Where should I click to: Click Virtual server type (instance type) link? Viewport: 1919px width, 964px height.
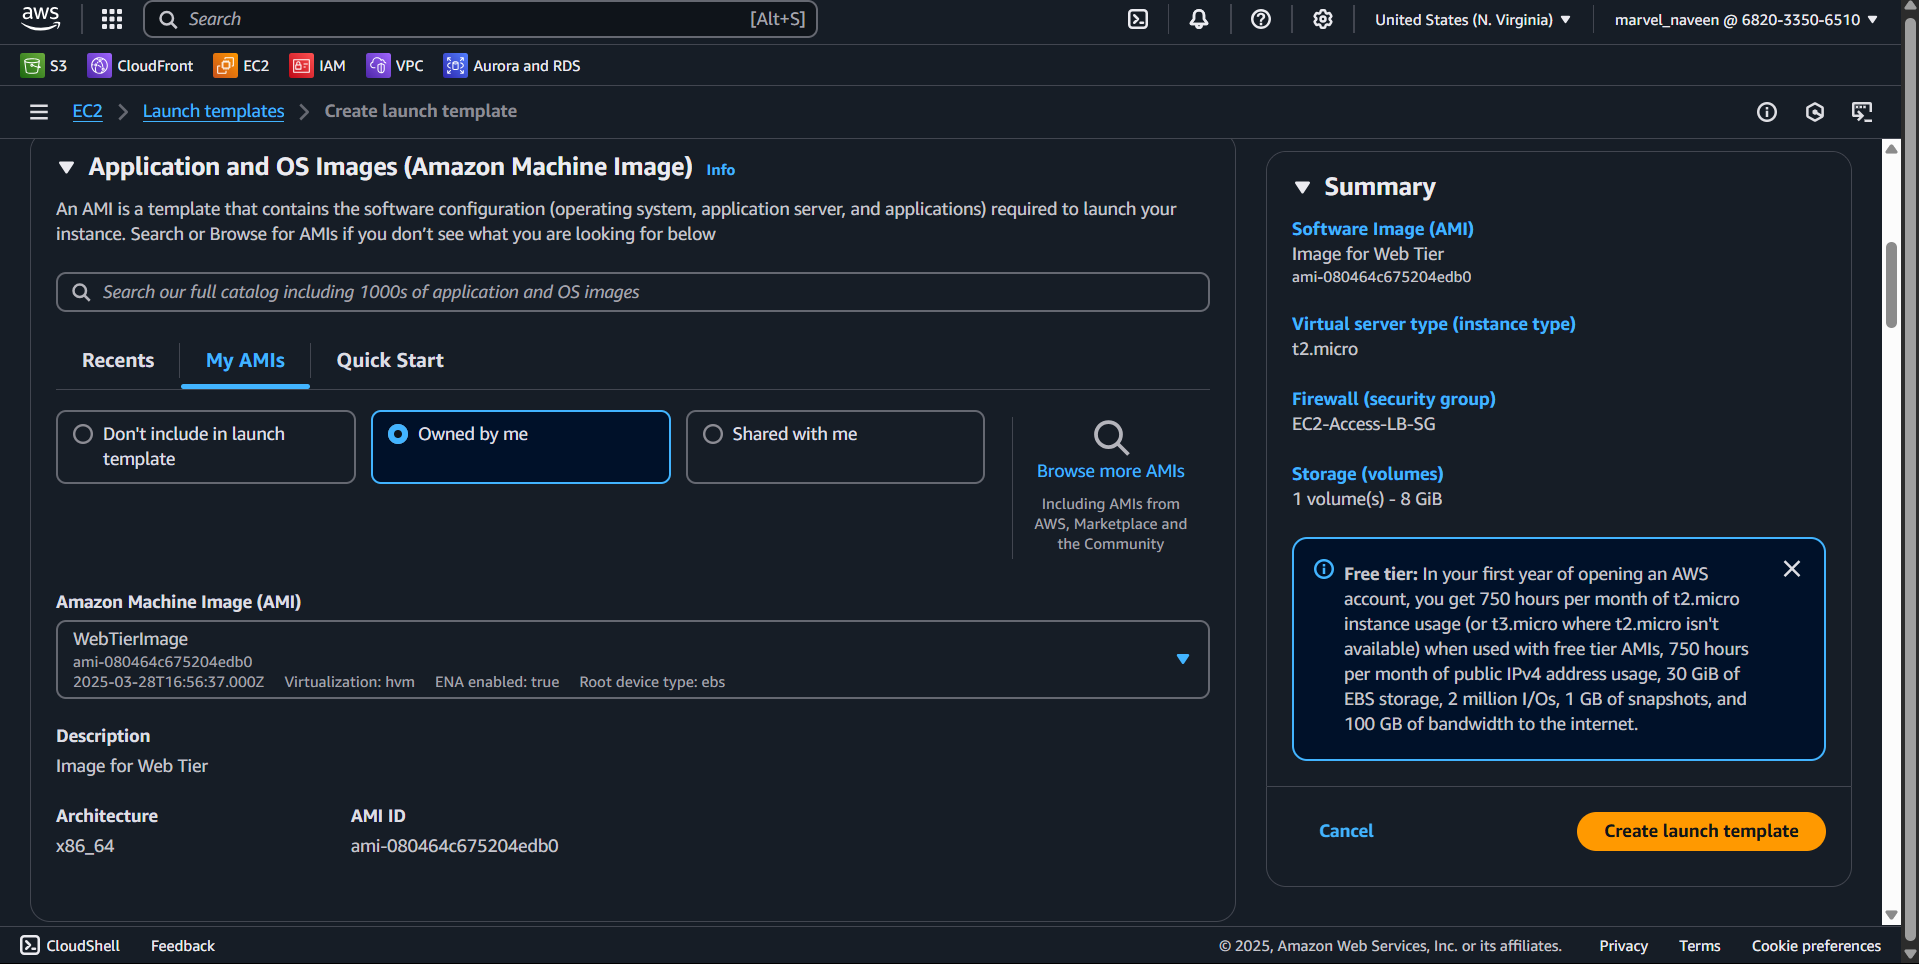[x=1433, y=324]
